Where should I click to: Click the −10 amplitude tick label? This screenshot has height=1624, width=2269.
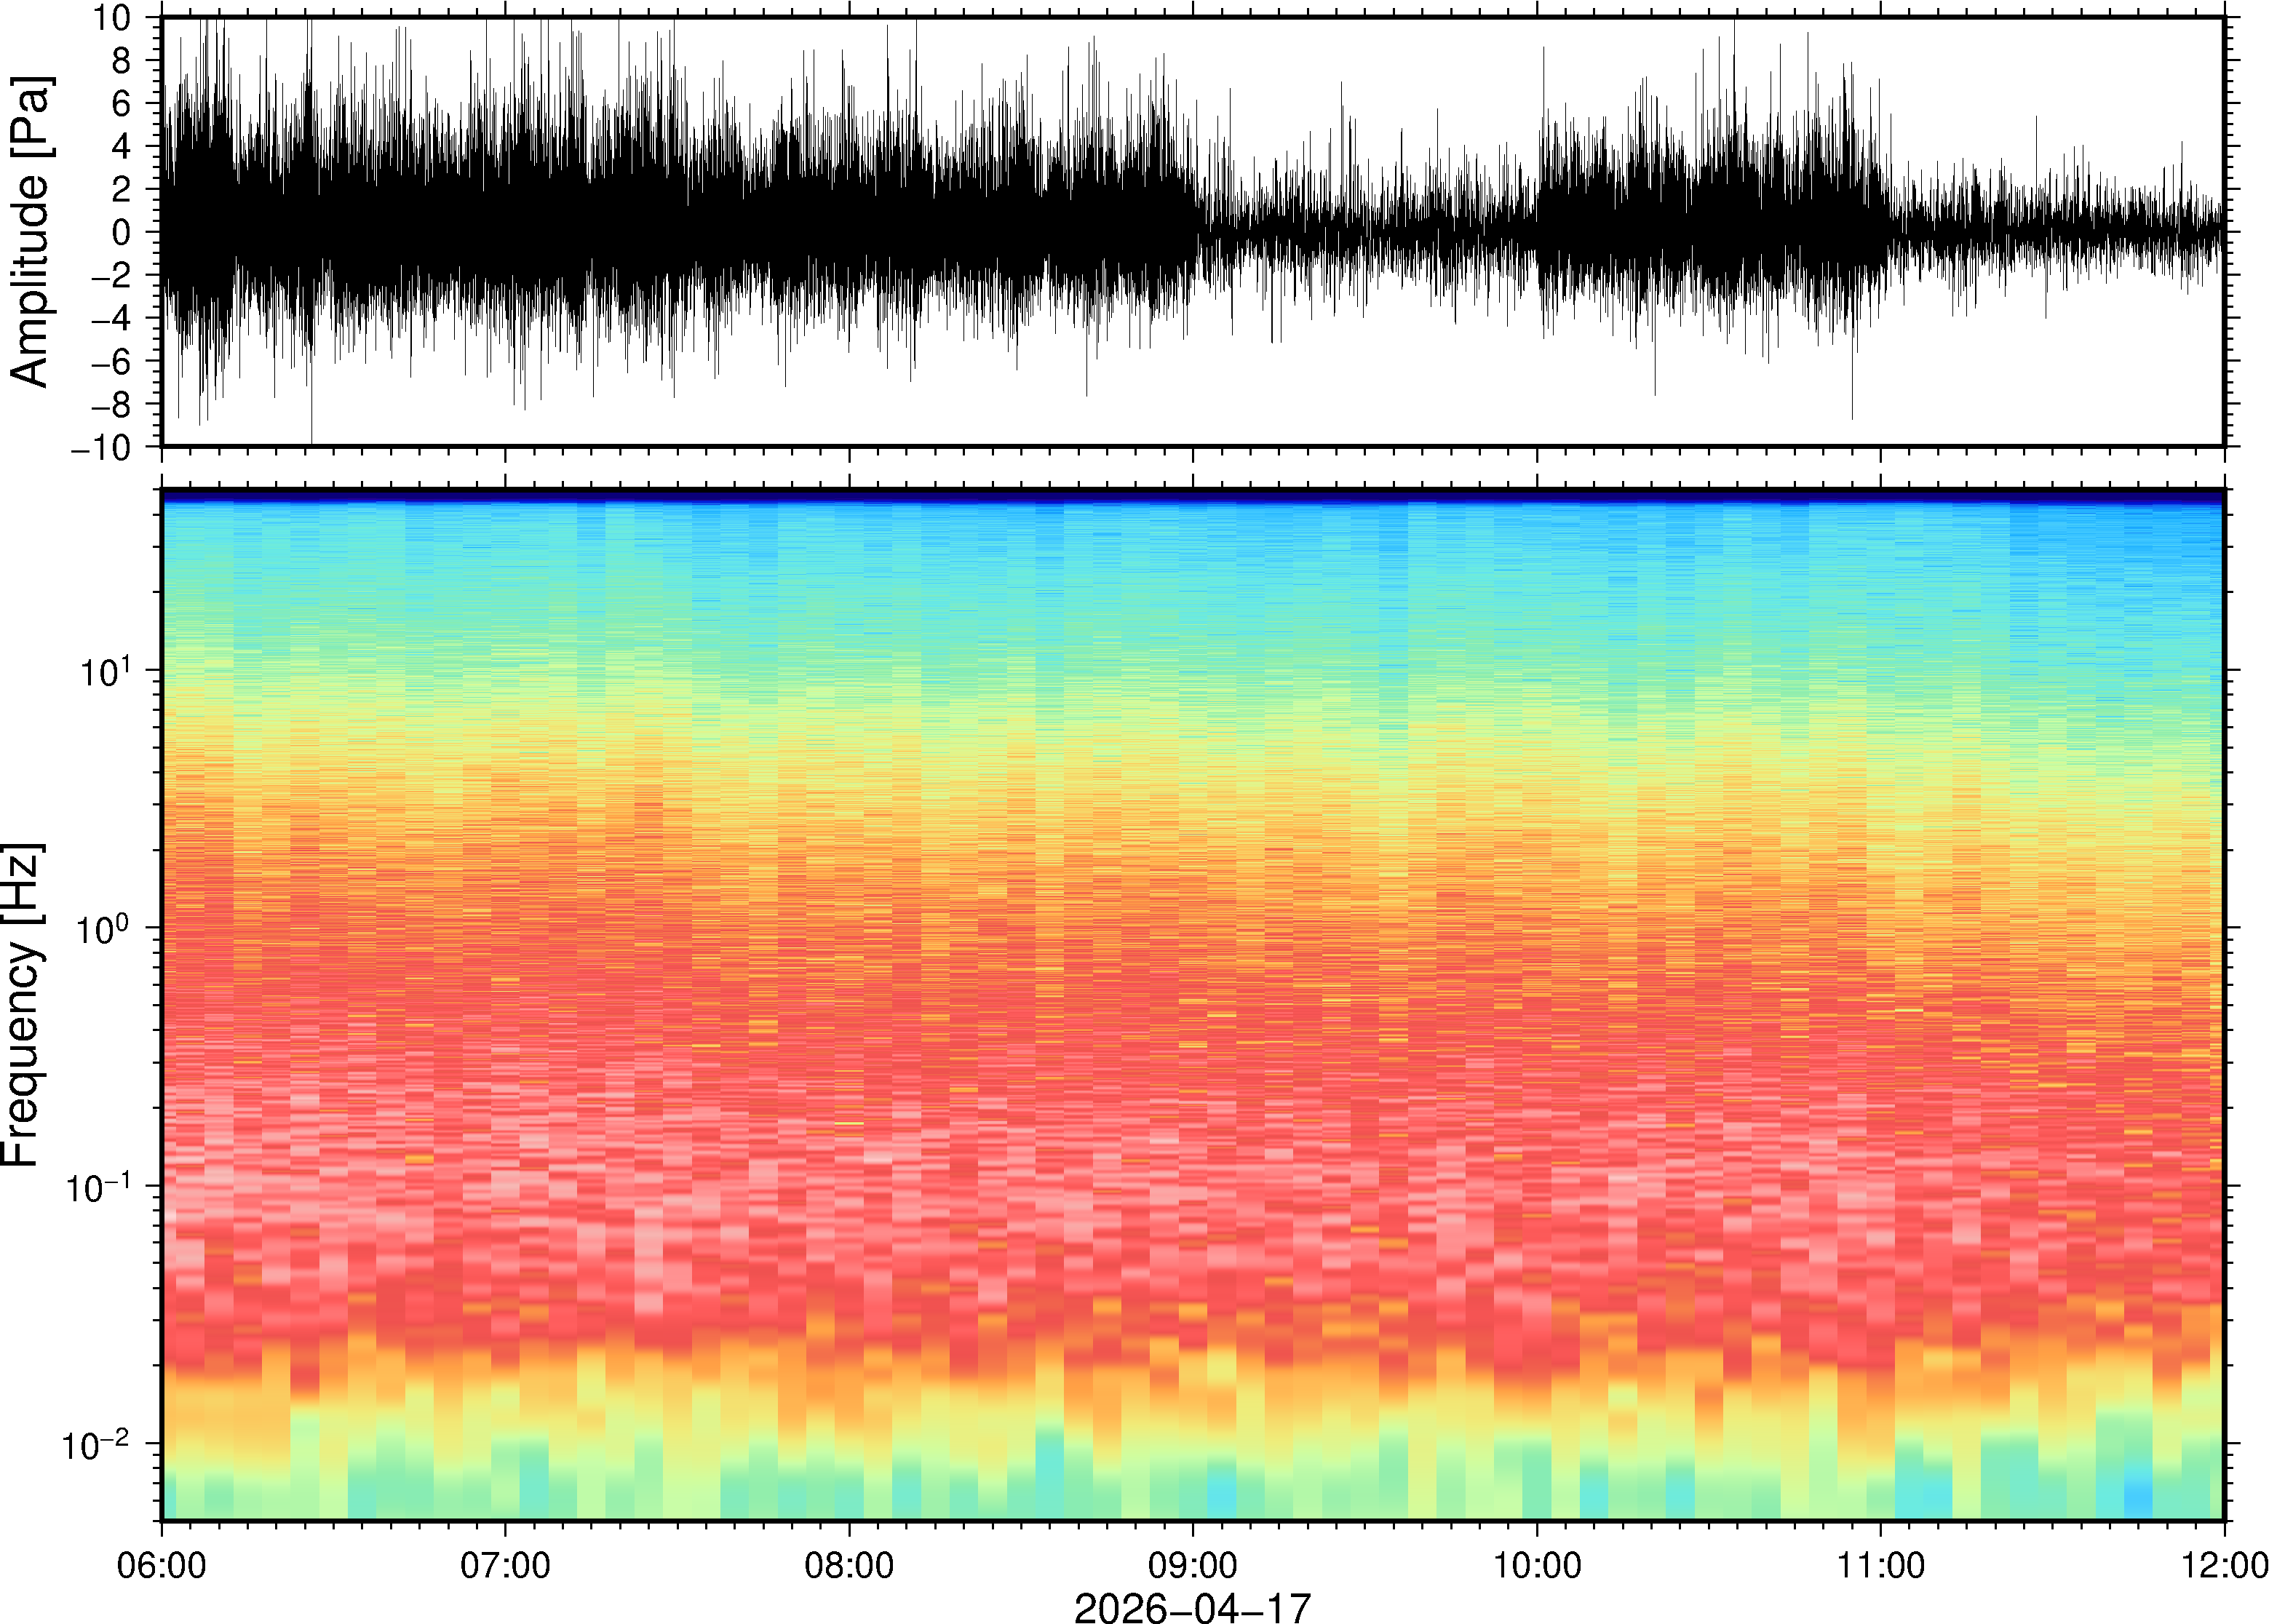coord(101,447)
